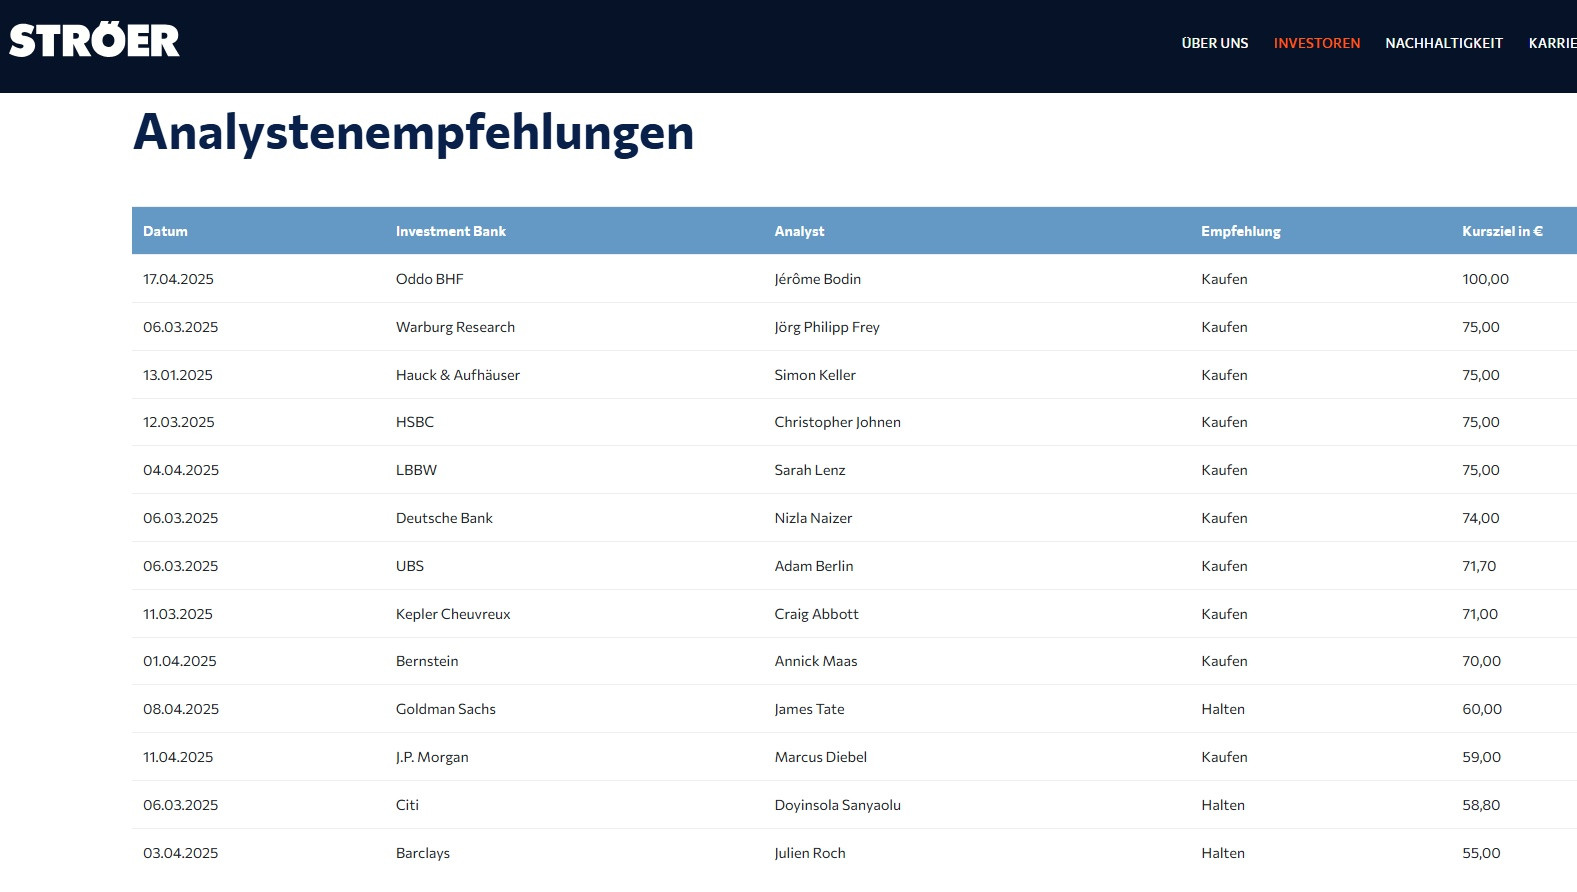This screenshot has height=892, width=1577.
Task: Click the Hauck & Aufhäuser cell
Action: click(x=457, y=375)
